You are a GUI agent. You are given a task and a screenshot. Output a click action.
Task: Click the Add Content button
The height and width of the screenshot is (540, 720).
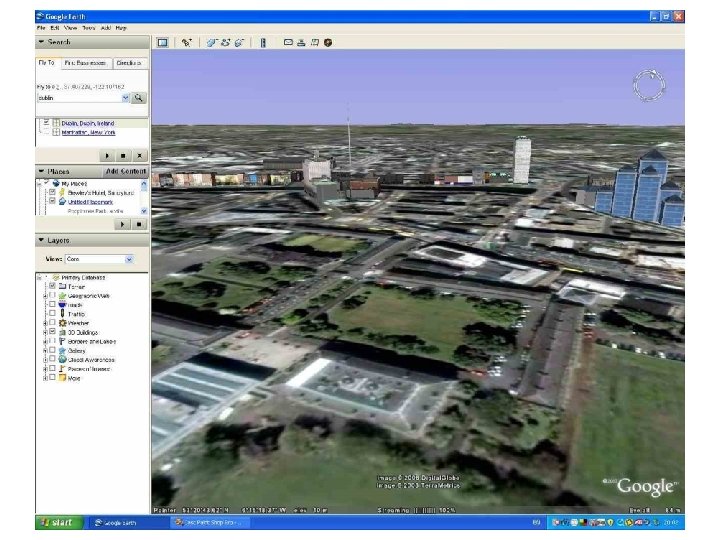[x=125, y=171]
